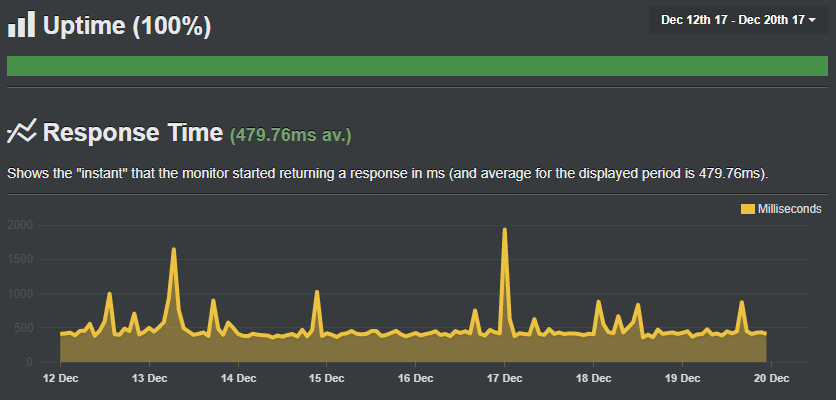Click the Milliseconds legend label

(x=789, y=209)
